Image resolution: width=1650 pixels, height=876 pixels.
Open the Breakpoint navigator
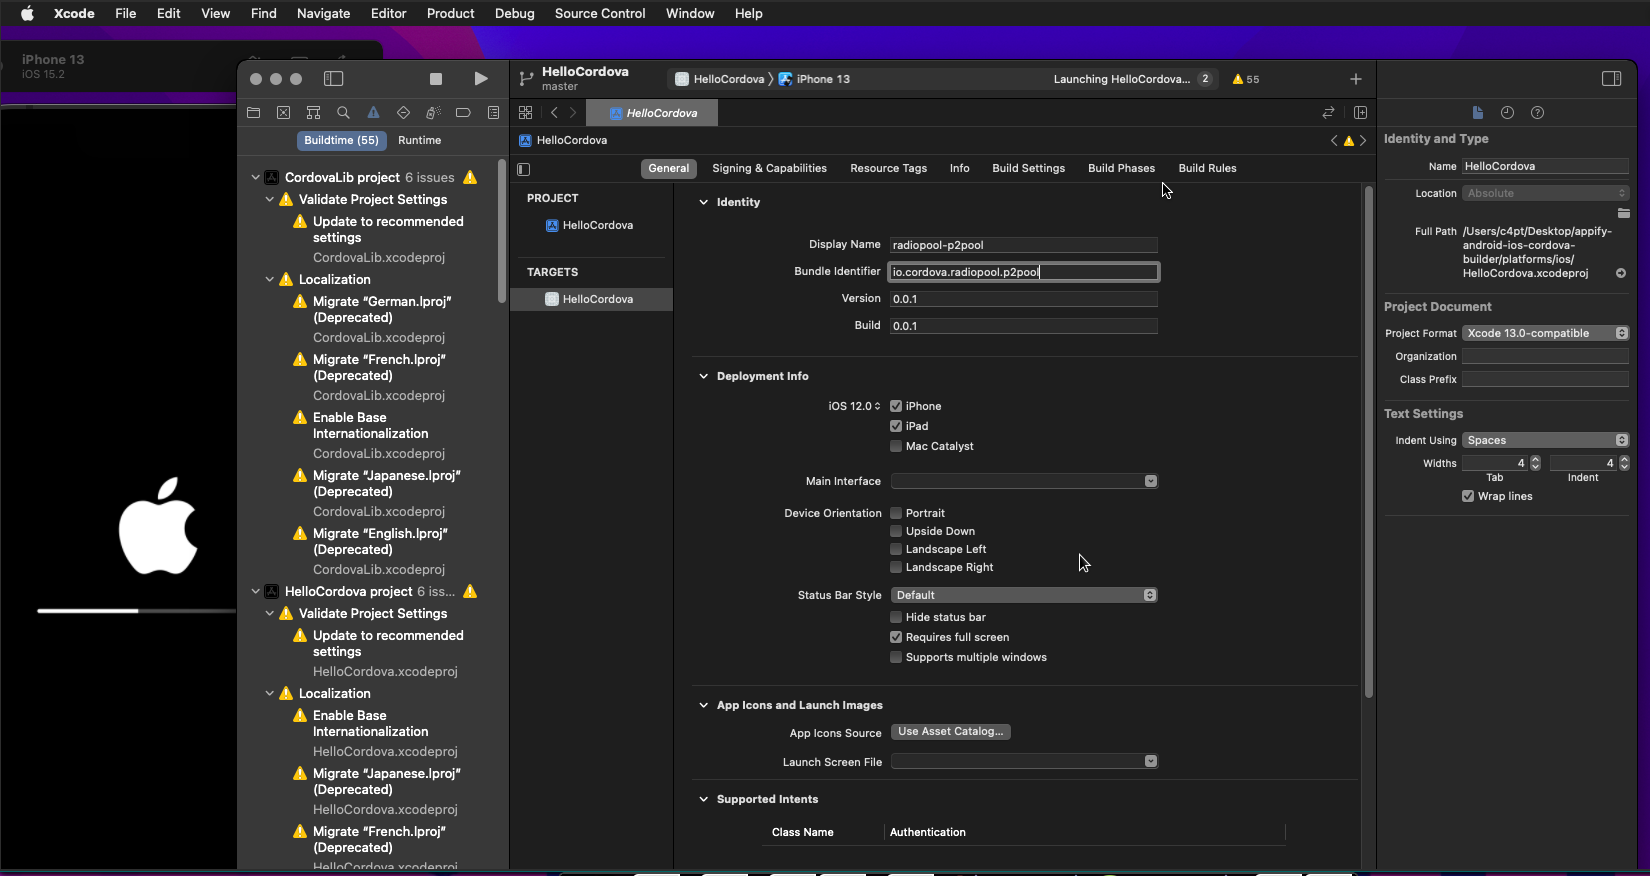[463, 113]
